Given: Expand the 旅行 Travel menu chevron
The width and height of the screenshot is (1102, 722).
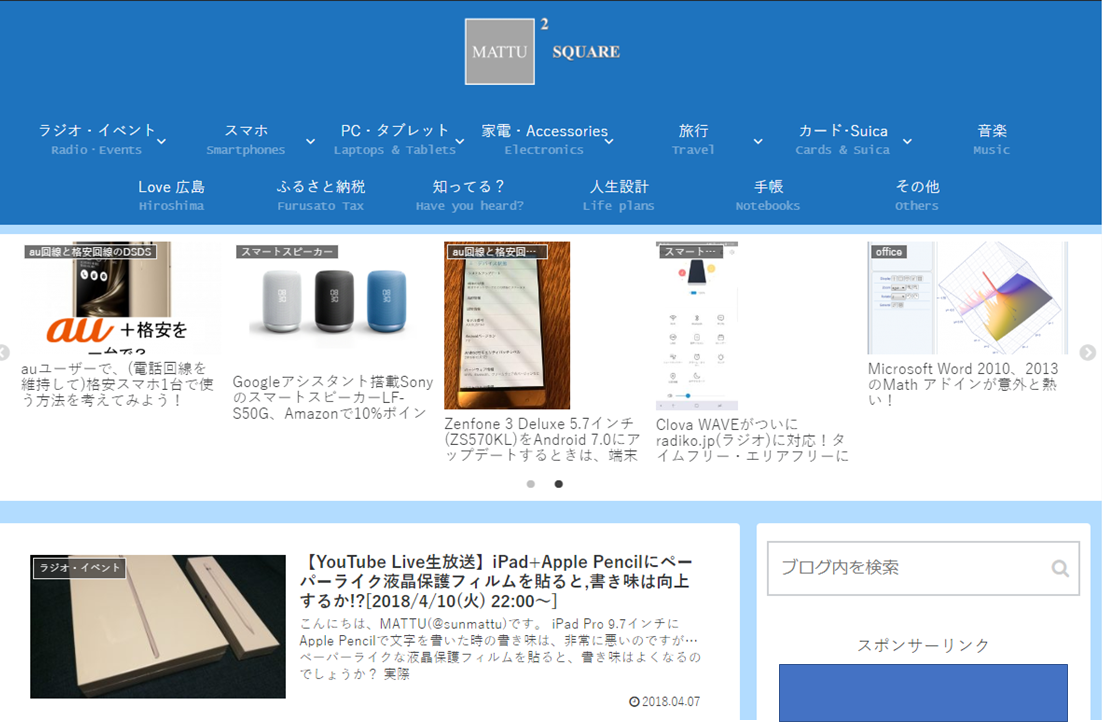Looking at the screenshot, I should [758, 141].
